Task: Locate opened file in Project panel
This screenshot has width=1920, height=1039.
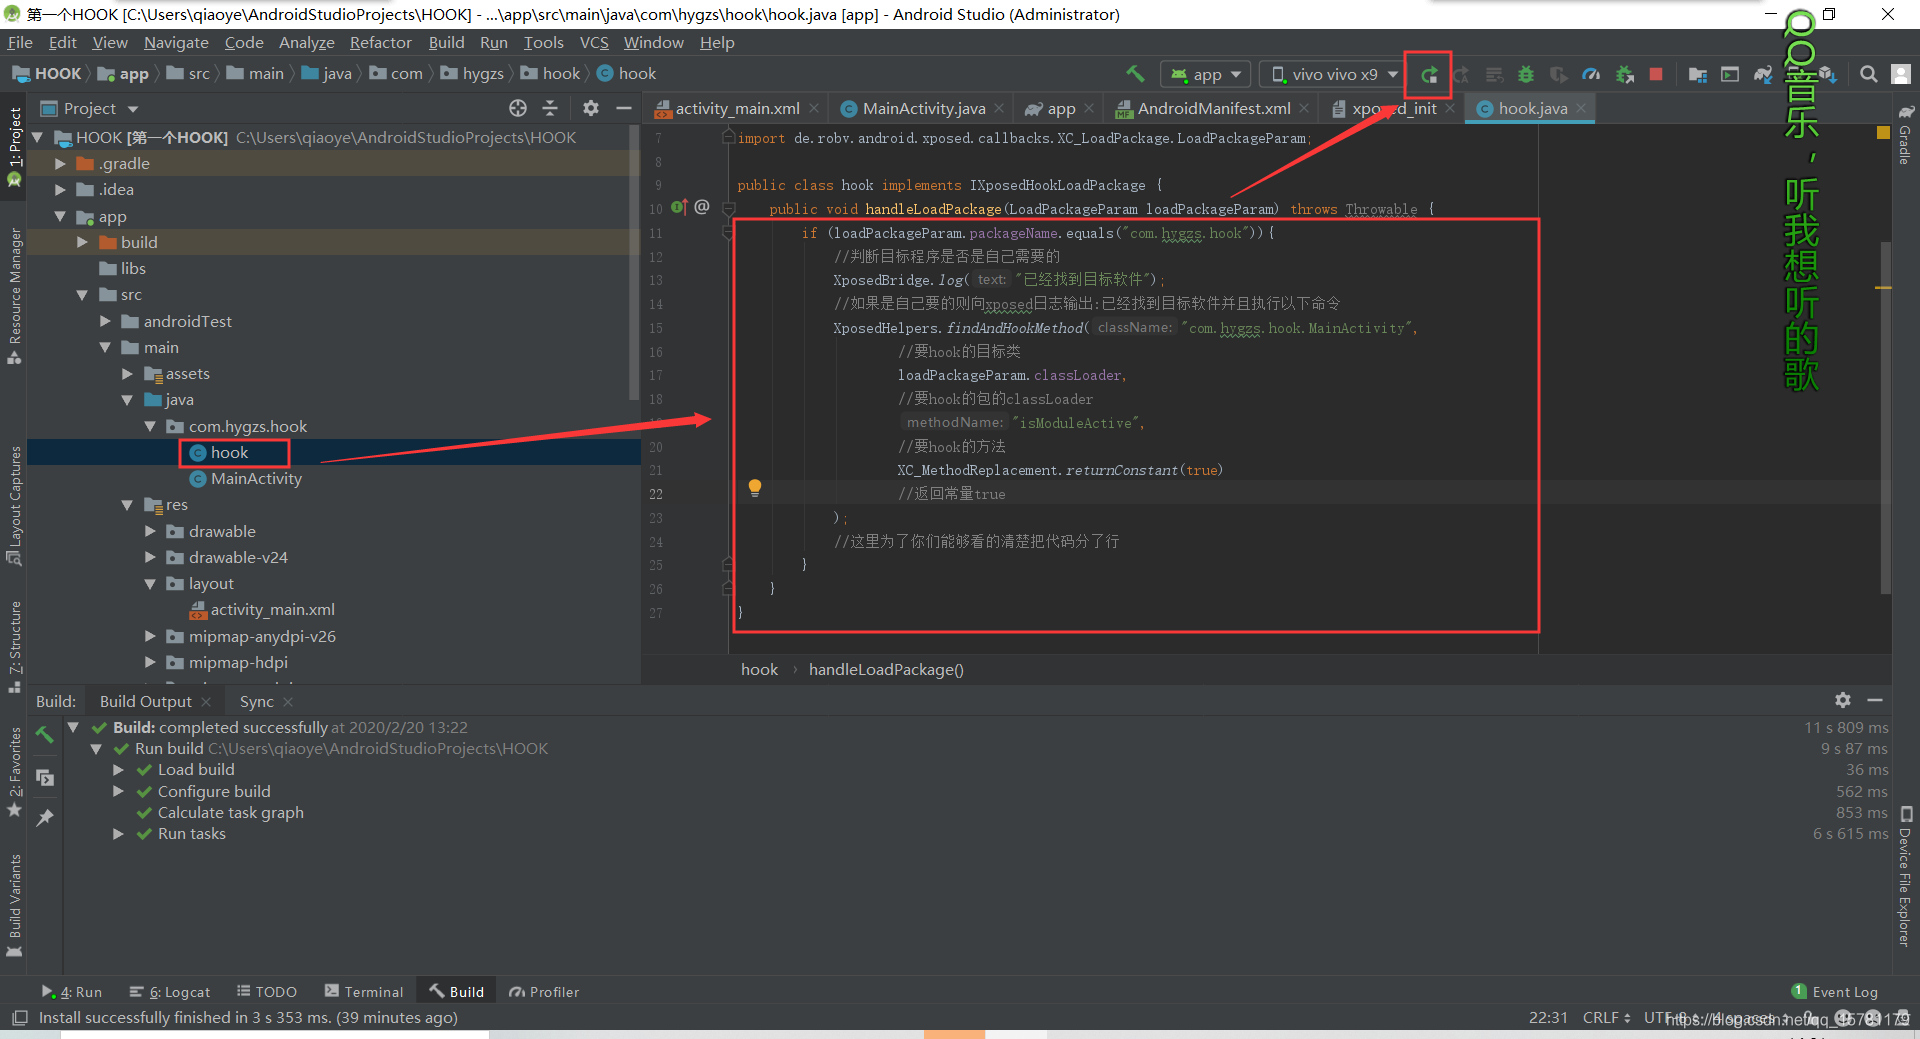Action: pos(517,108)
